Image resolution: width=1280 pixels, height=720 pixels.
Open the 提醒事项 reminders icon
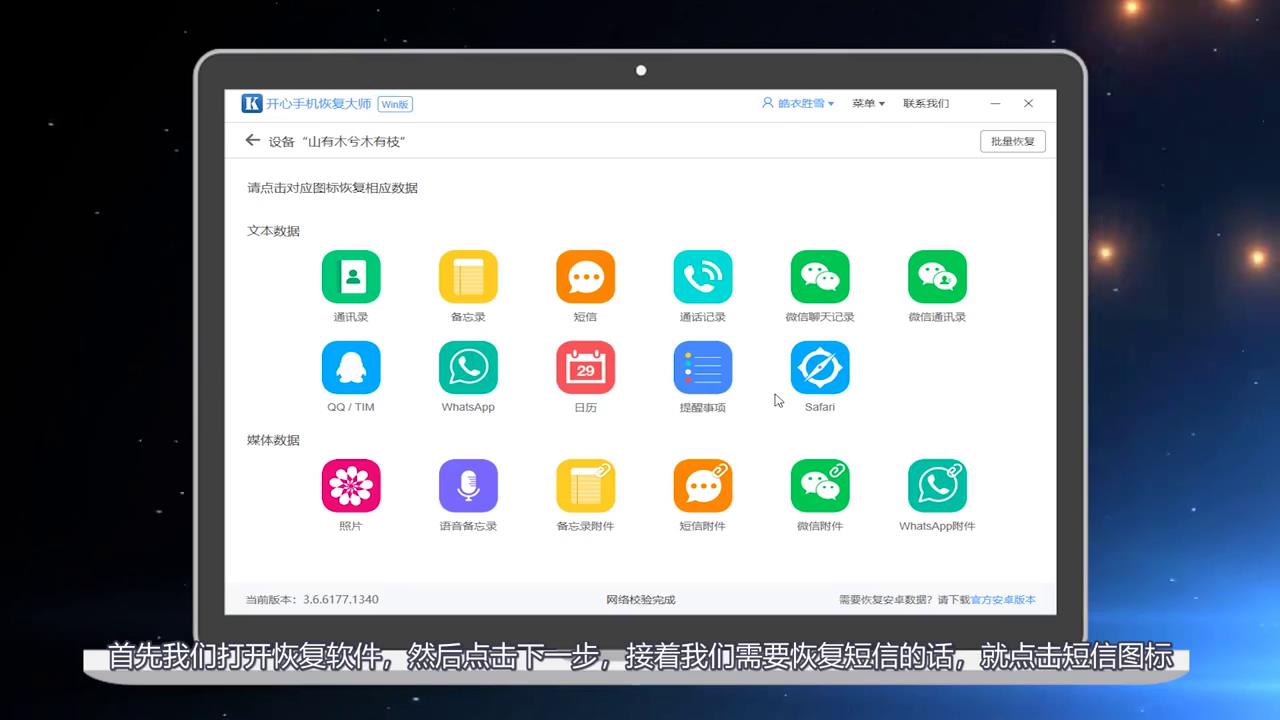(703, 367)
